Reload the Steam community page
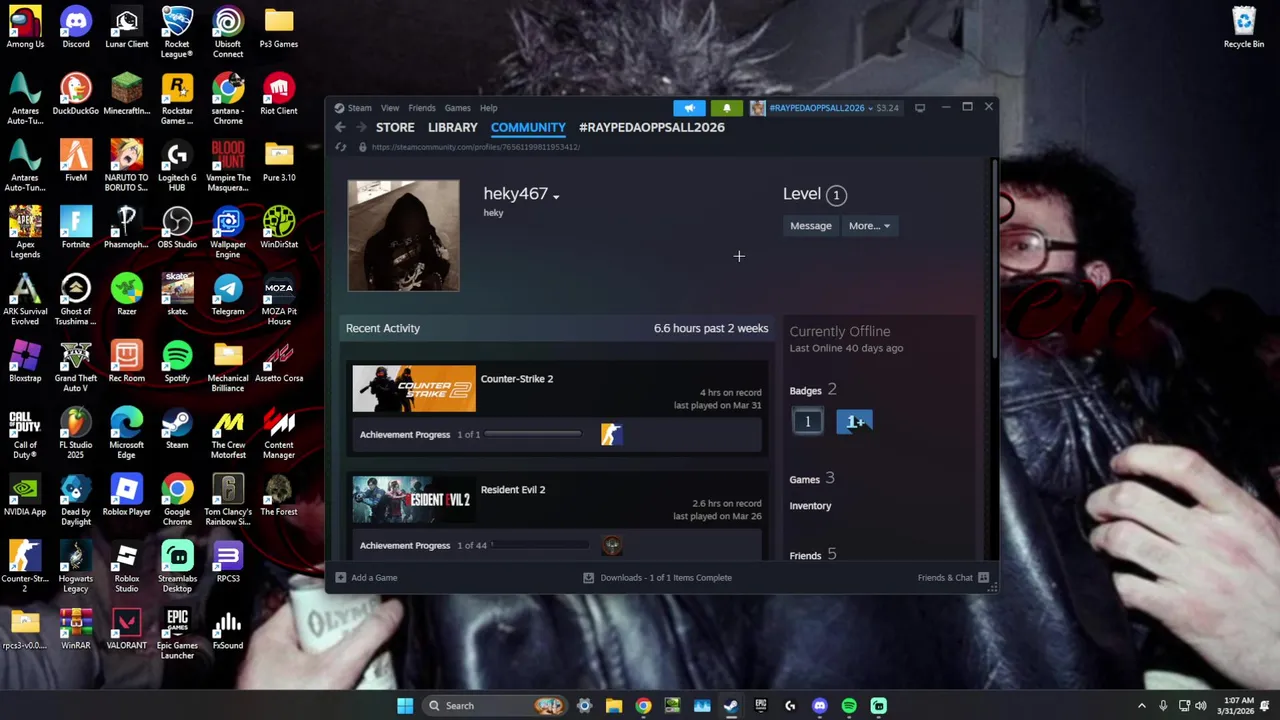 (x=341, y=147)
